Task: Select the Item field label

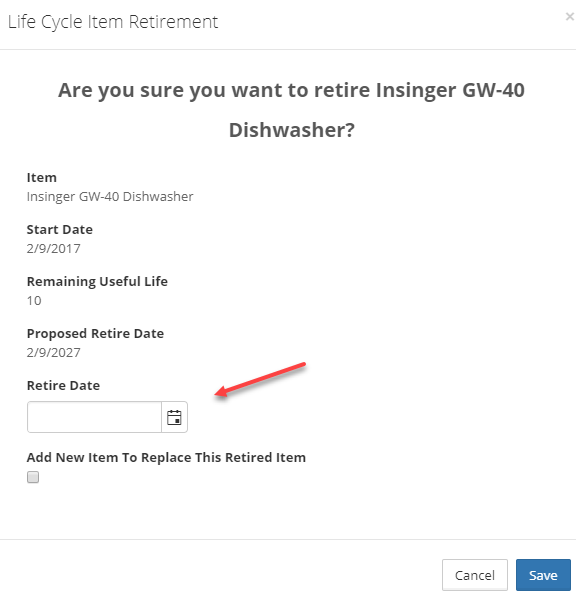Action: 42,178
